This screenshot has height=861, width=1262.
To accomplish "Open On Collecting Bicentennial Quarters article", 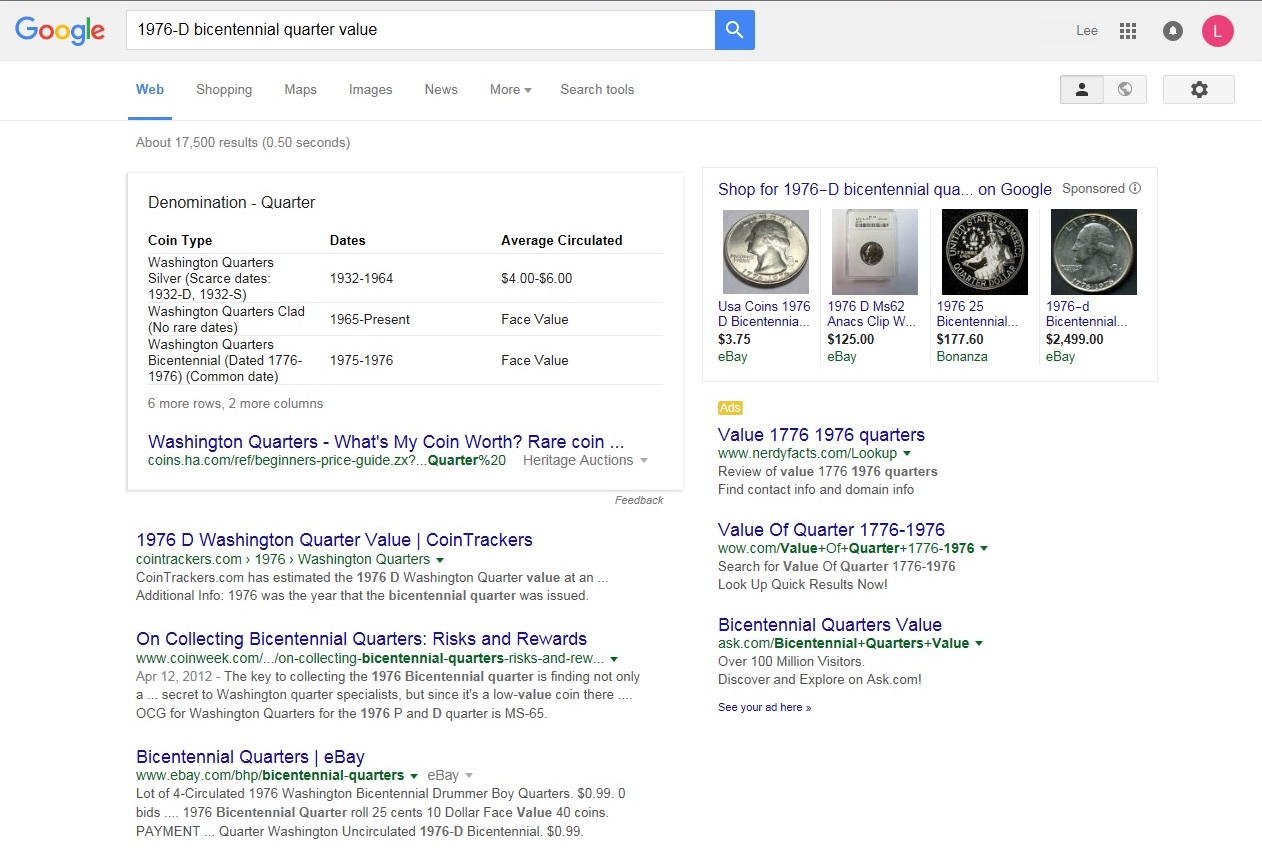I will pos(361,639).
